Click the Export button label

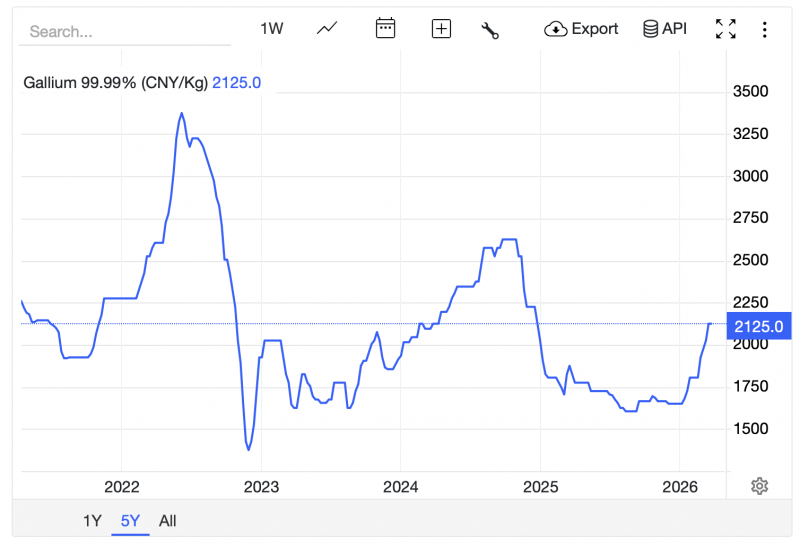[x=595, y=29]
